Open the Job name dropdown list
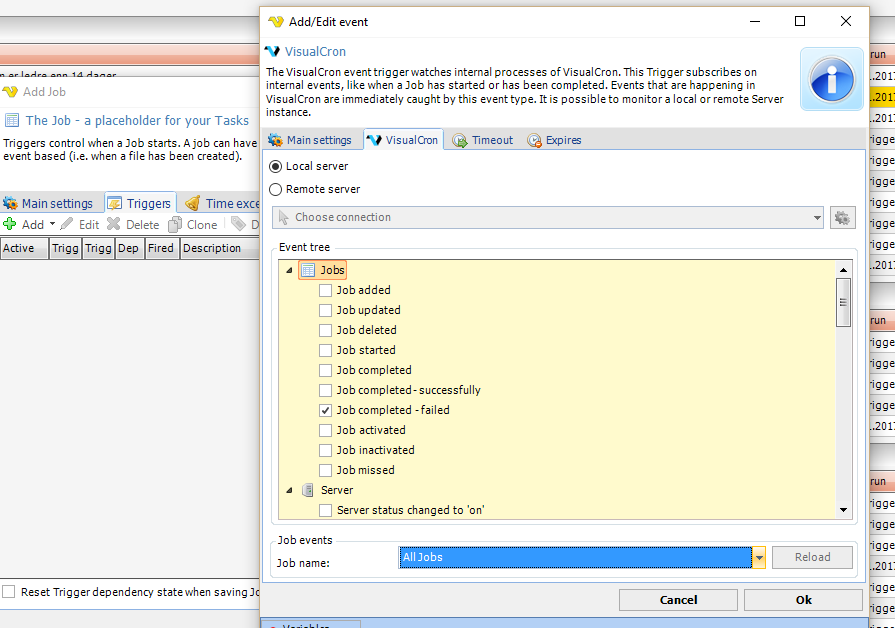 (759, 558)
